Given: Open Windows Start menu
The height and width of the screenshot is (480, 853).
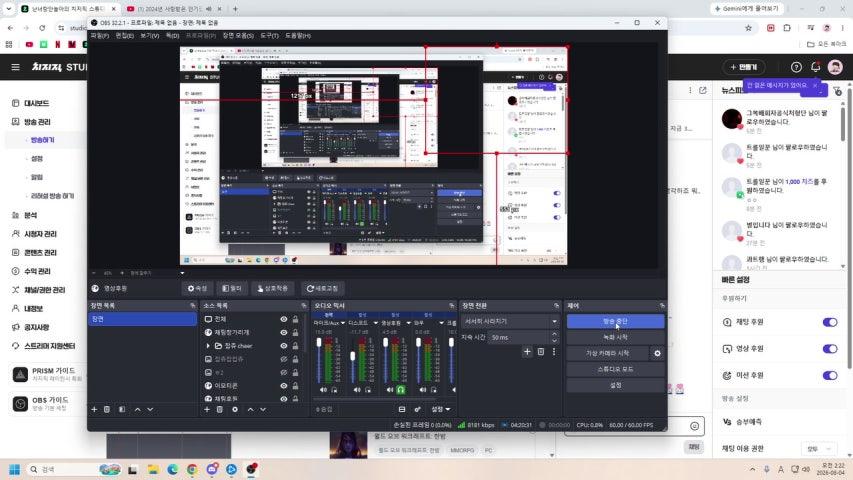Looking at the screenshot, I should (x=15, y=469).
